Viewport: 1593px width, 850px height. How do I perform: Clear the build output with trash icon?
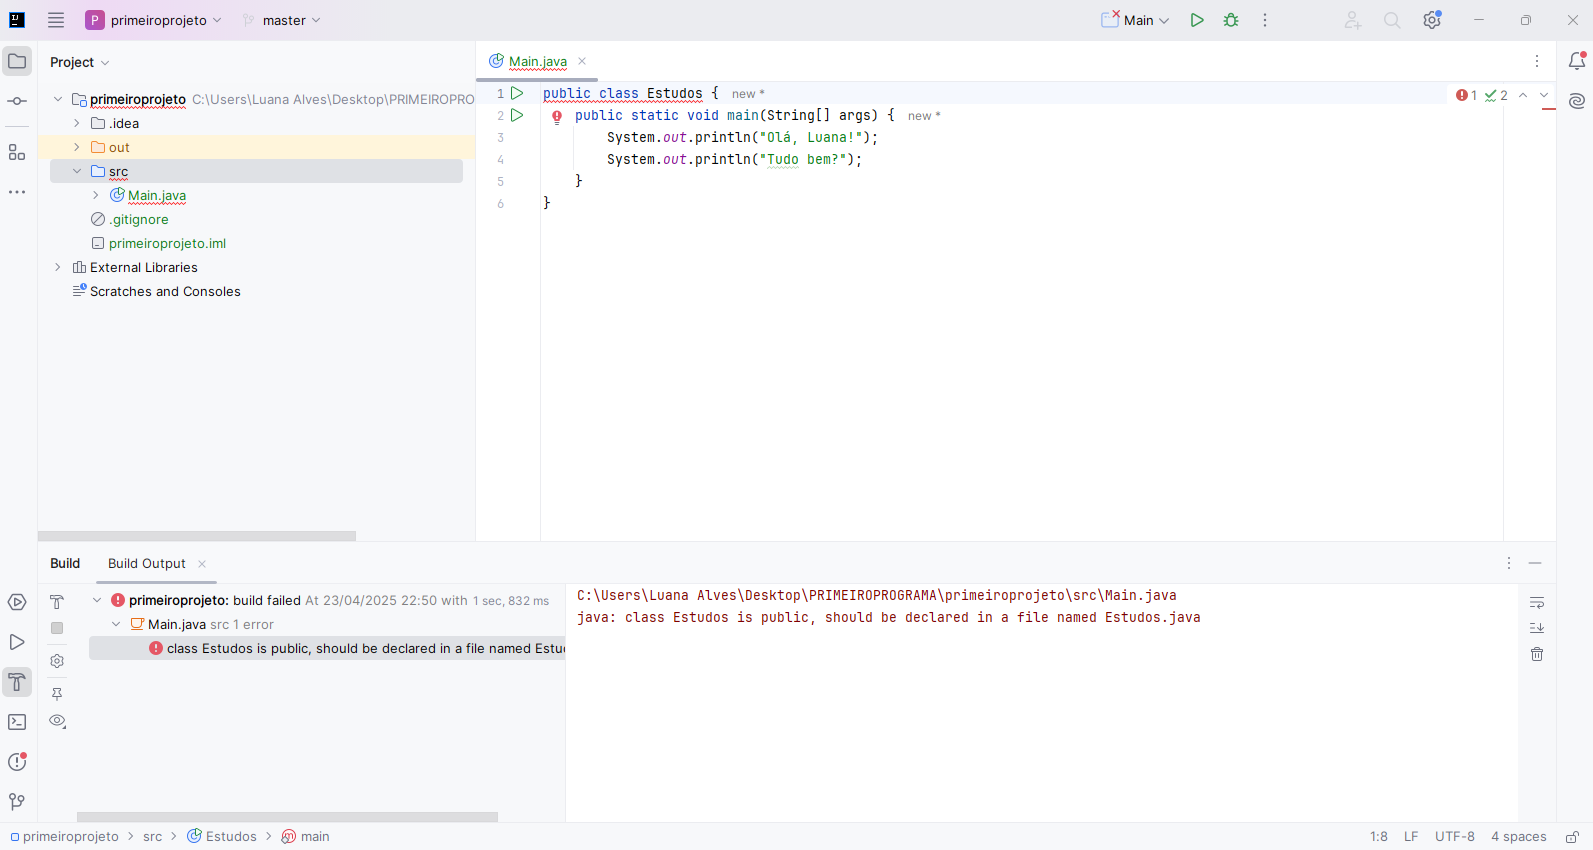pos(1537,654)
